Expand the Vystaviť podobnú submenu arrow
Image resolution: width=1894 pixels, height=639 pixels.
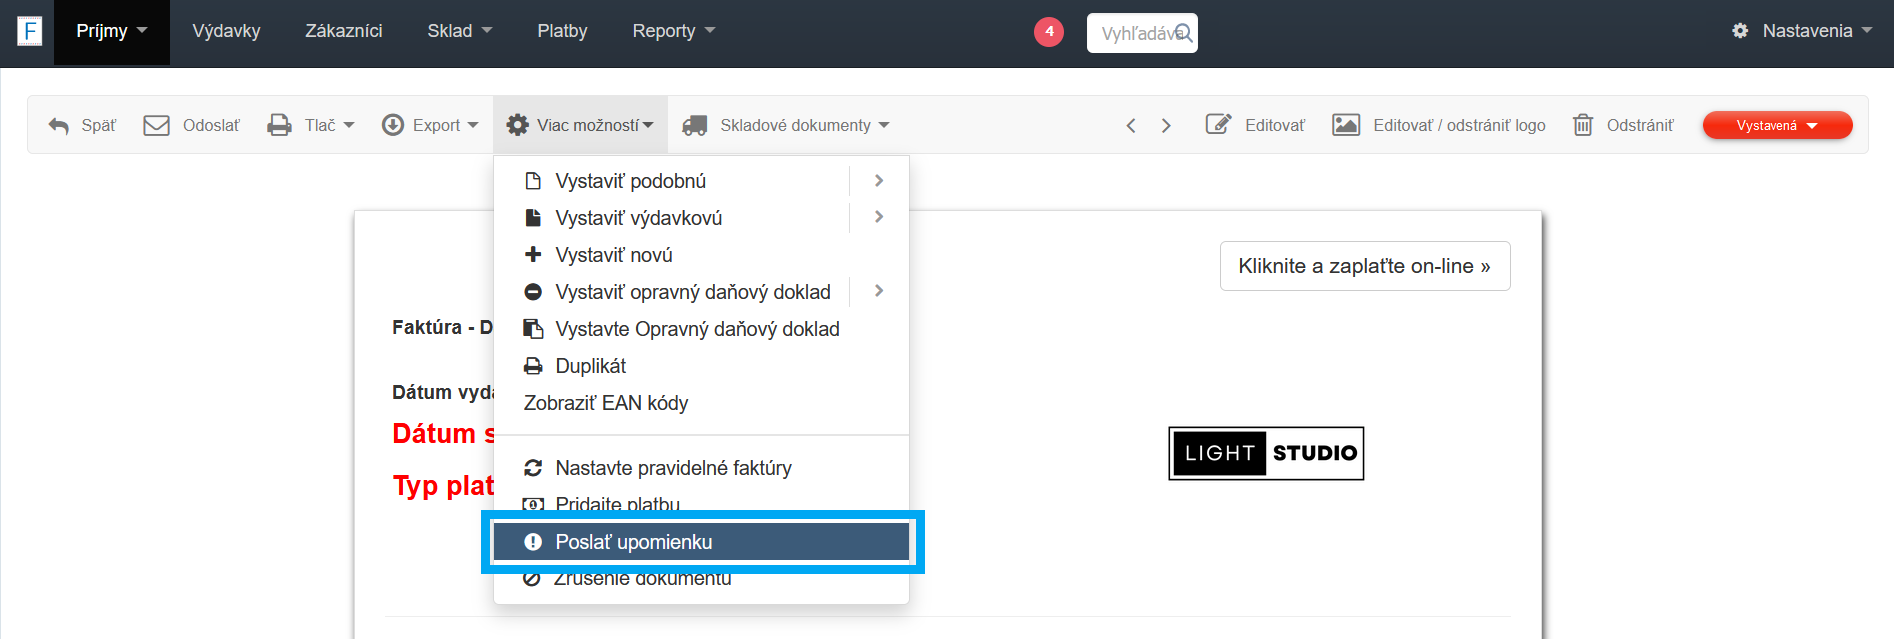point(879,181)
